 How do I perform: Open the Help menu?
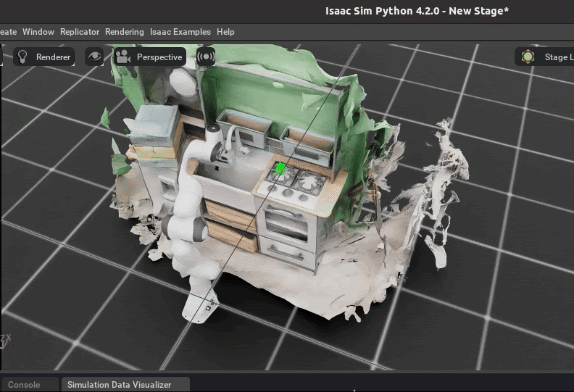coord(226,32)
